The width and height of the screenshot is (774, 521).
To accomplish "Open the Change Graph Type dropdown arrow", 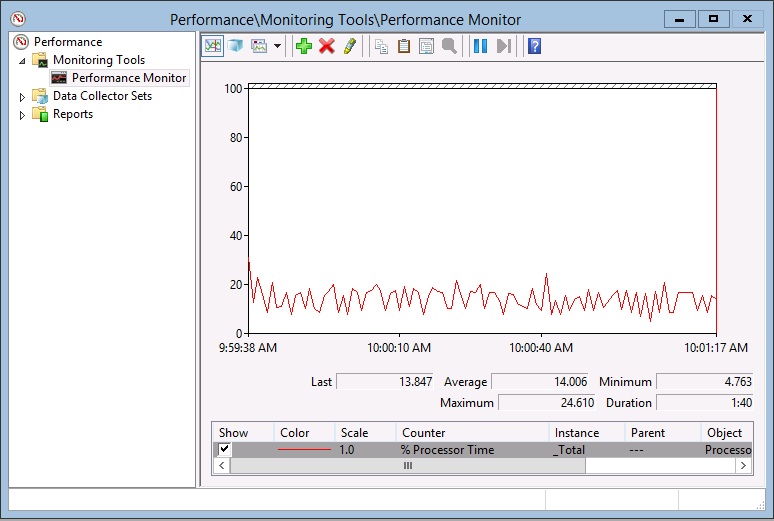I will [x=277, y=47].
